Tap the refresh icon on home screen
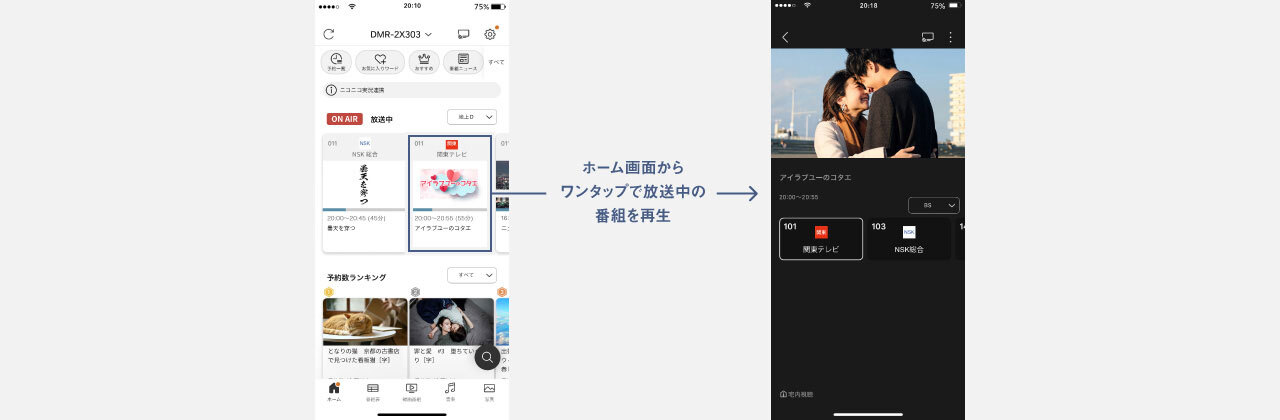 tap(329, 34)
